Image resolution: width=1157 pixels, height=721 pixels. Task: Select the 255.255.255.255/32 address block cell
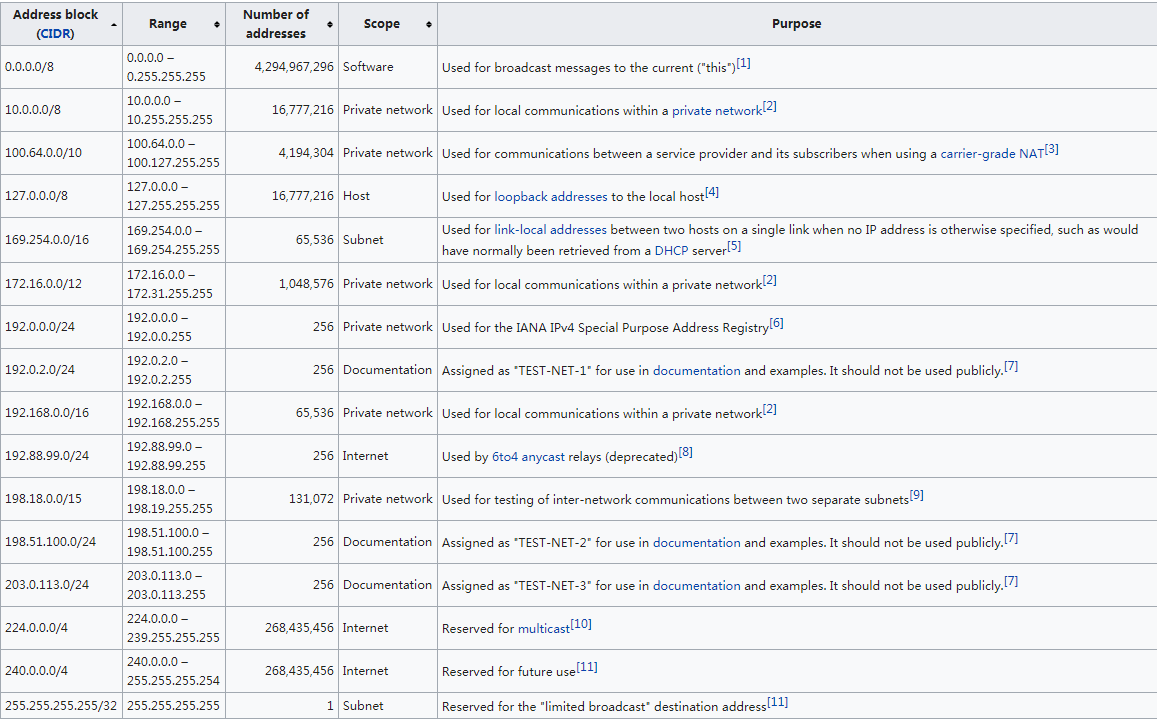coord(61,706)
